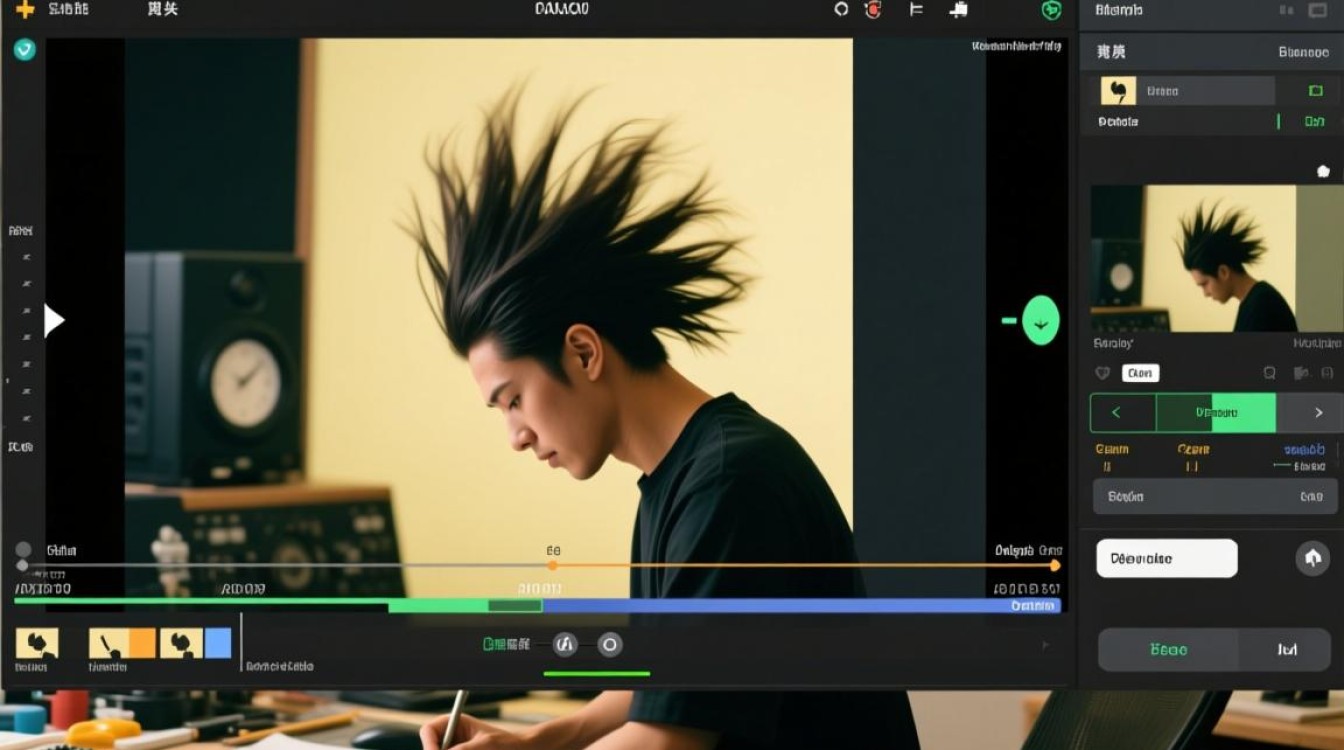Toggle the circular O button under timeline
Viewport: 1344px width, 750px height.
pos(610,645)
